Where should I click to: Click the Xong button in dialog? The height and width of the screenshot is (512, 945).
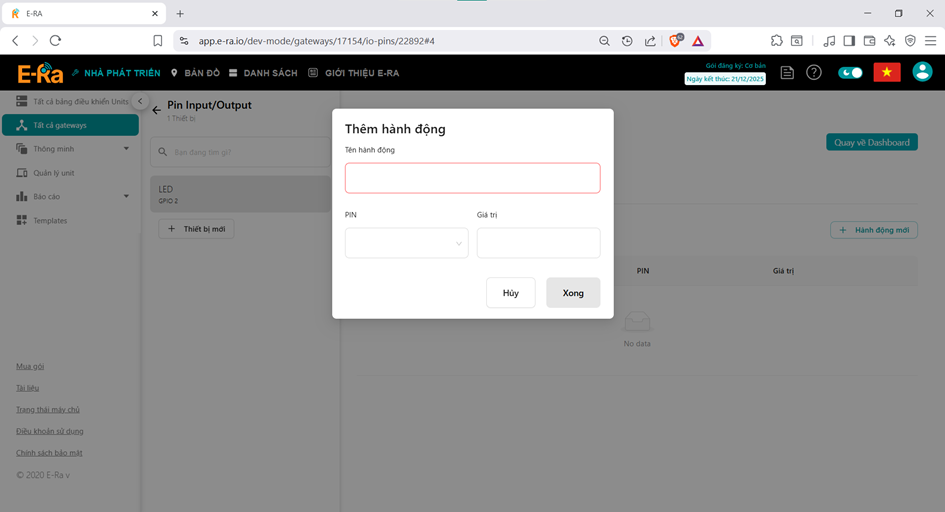573,293
